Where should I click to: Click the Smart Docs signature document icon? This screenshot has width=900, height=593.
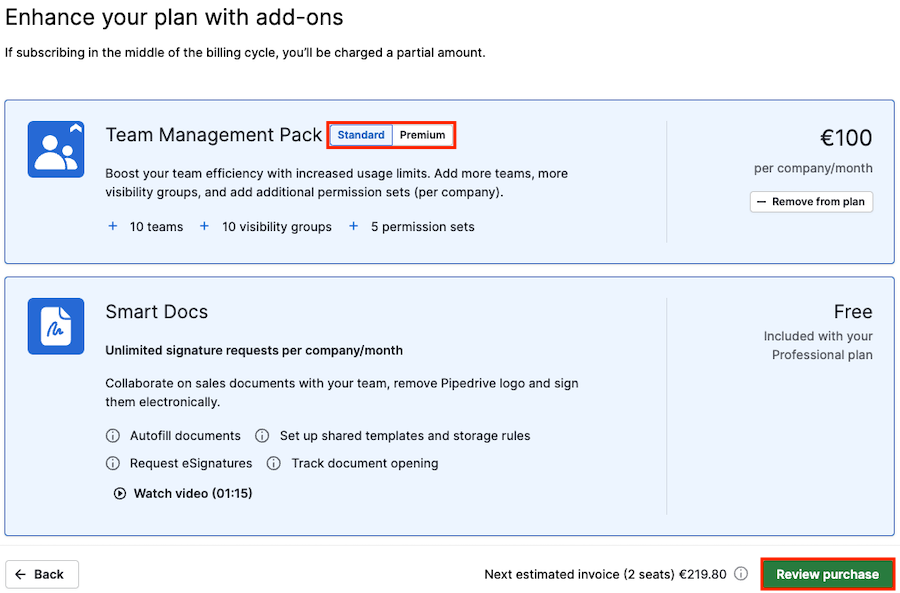pos(56,326)
